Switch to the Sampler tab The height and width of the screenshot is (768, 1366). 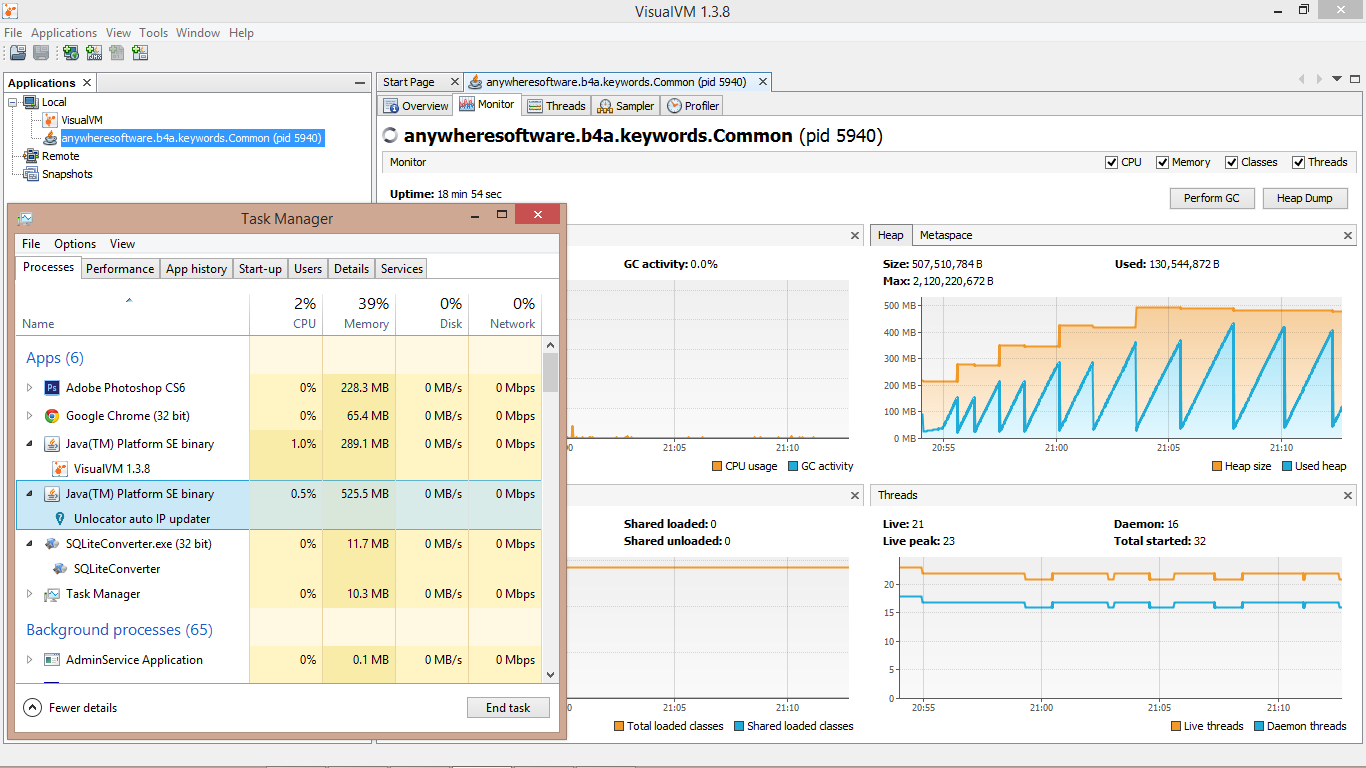pos(626,106)
